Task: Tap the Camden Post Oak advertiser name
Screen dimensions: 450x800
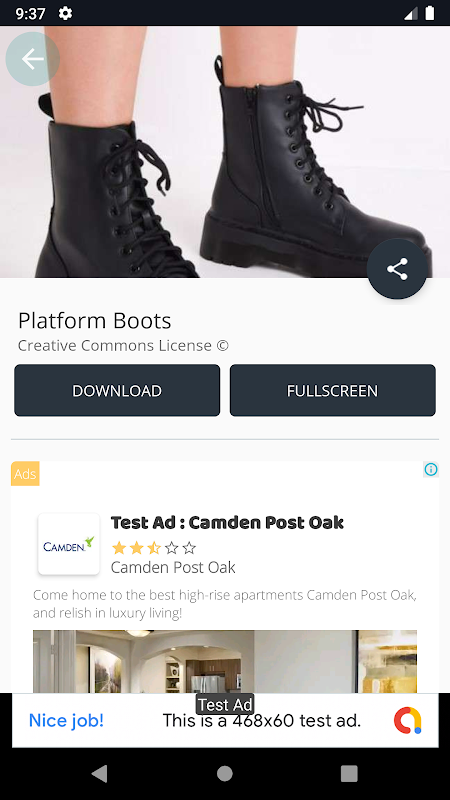Action: click(173, 567)
